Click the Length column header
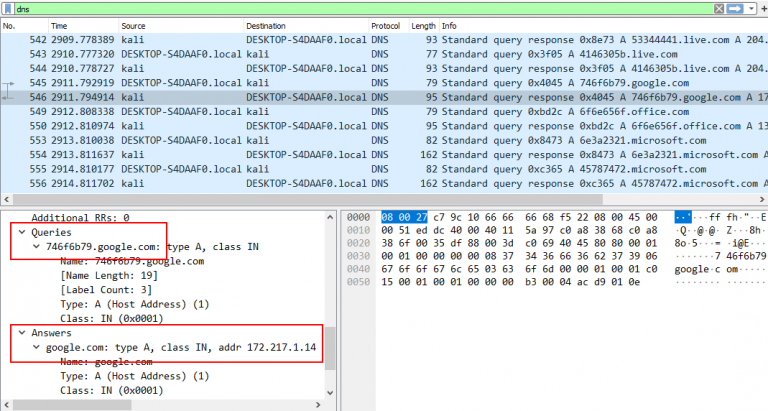This screenshot has height=411, width=768. (423, 24)
